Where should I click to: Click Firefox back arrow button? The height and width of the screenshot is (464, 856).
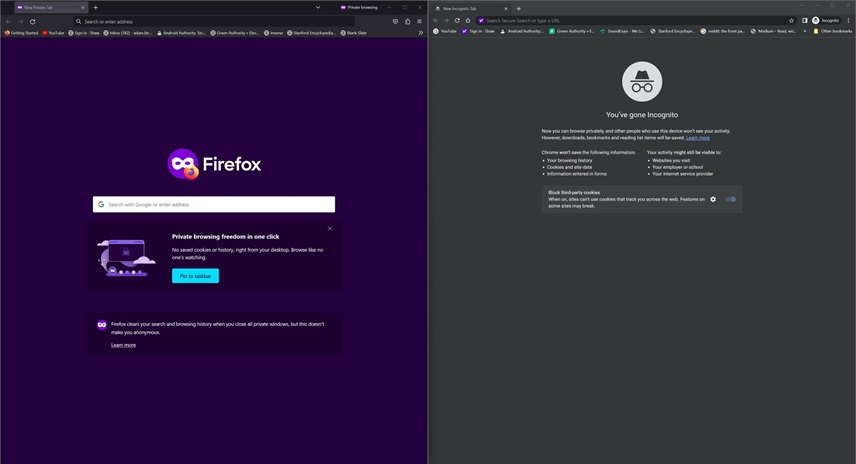pyautogui.click(x=8, y=22)
